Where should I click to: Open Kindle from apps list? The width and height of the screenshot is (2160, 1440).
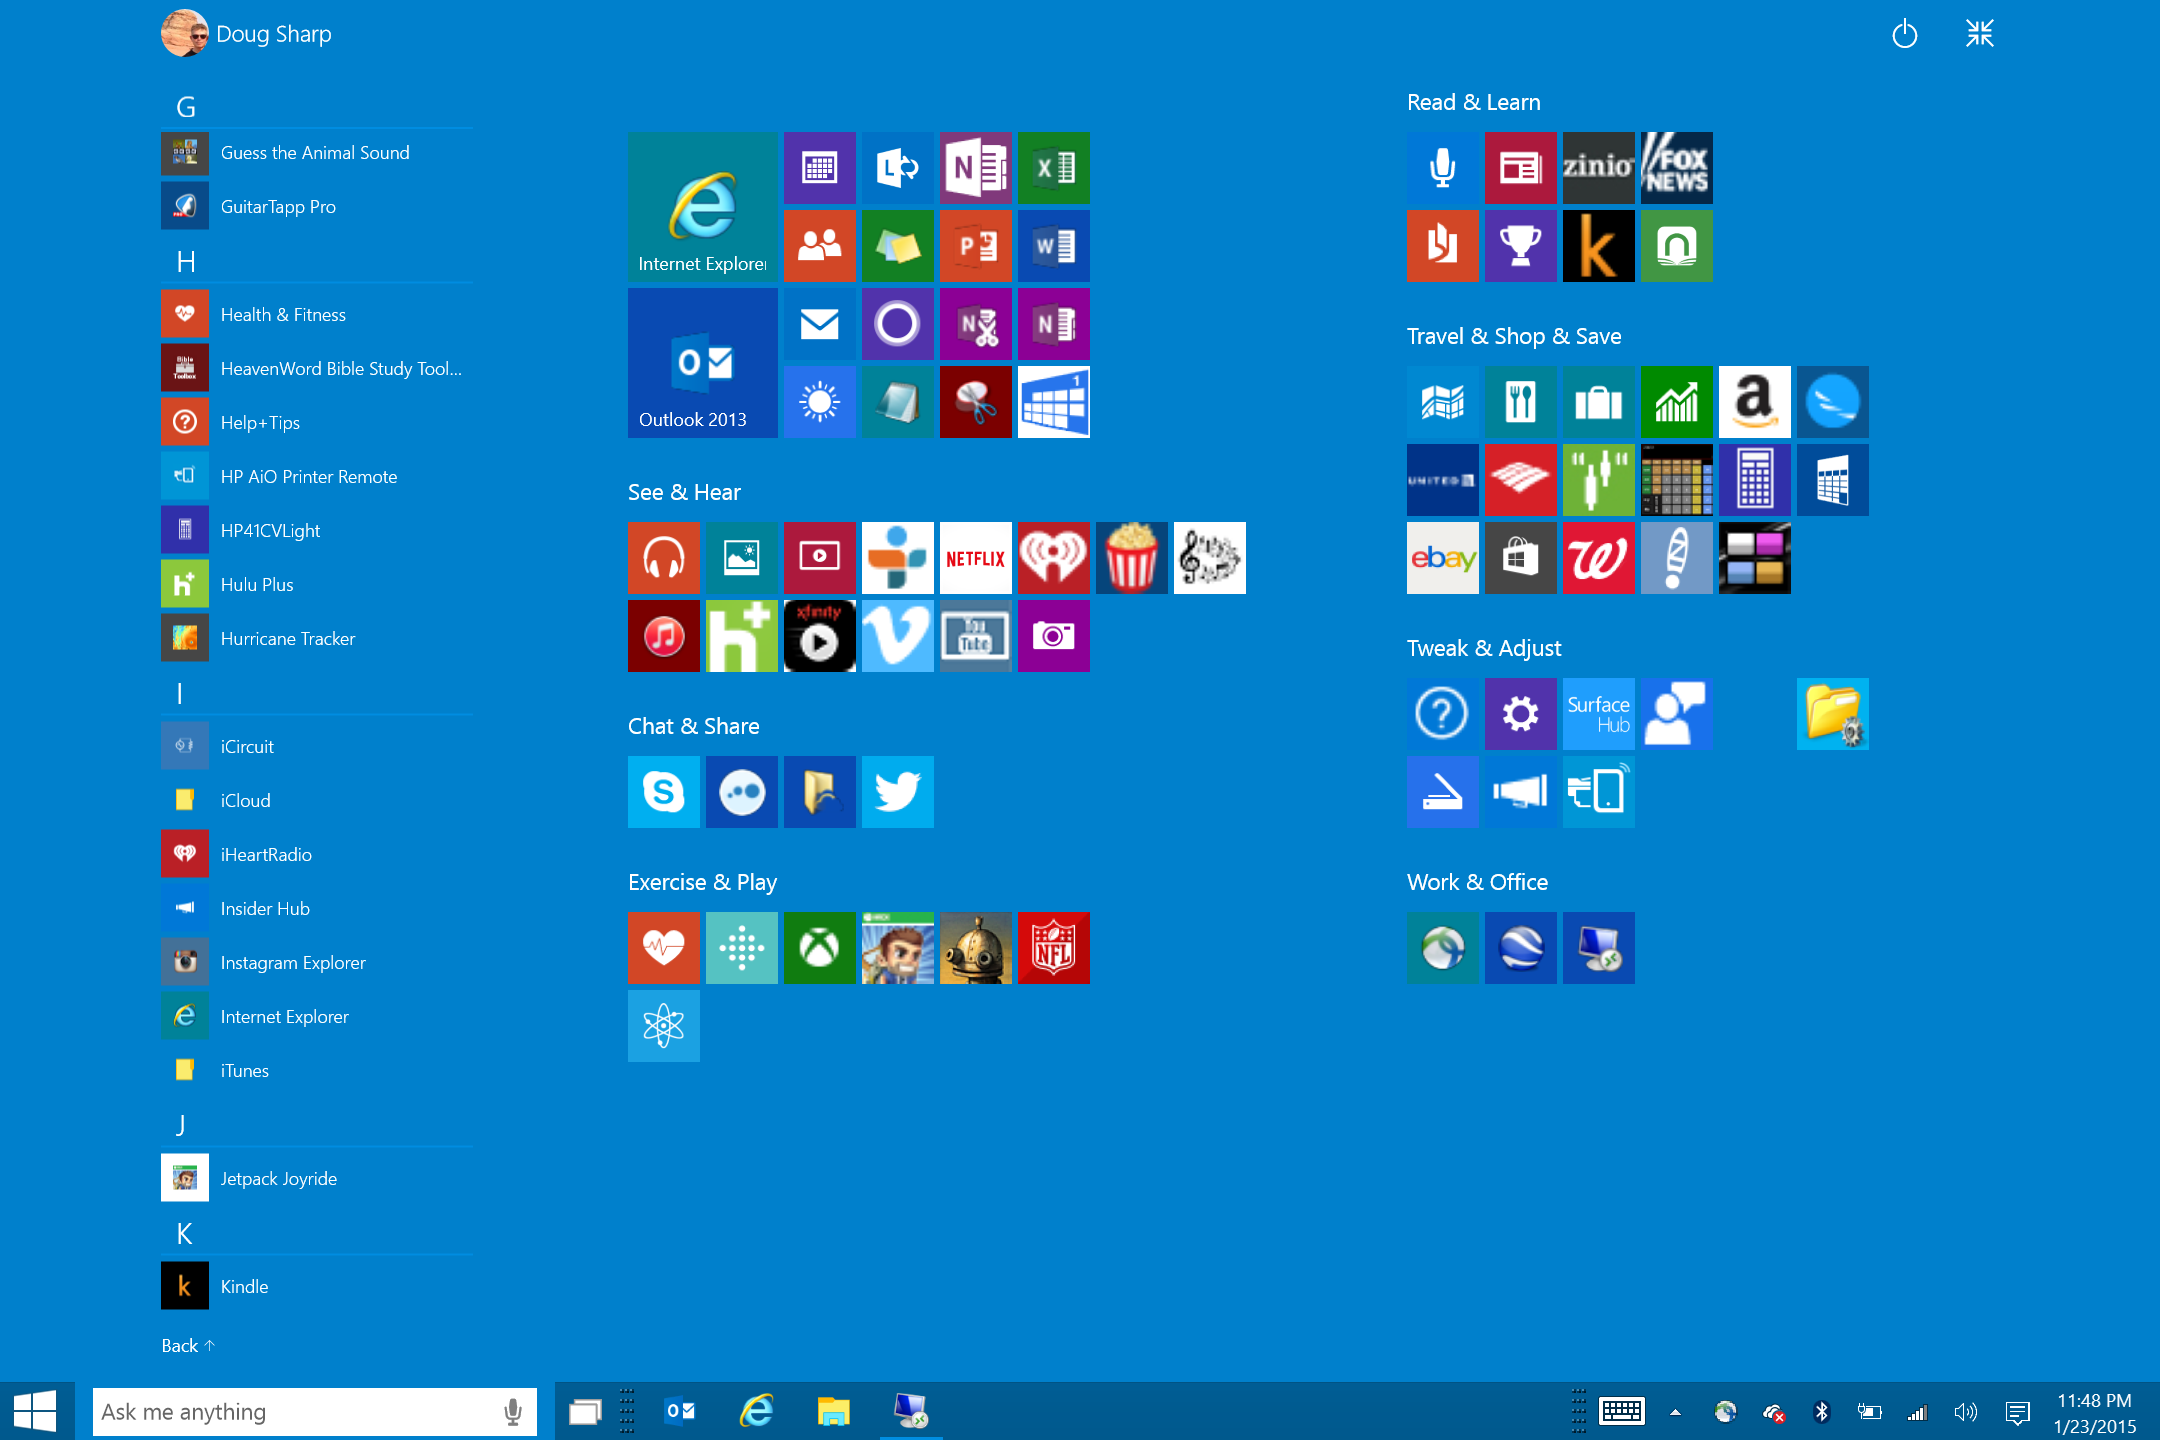(316, 1287)
